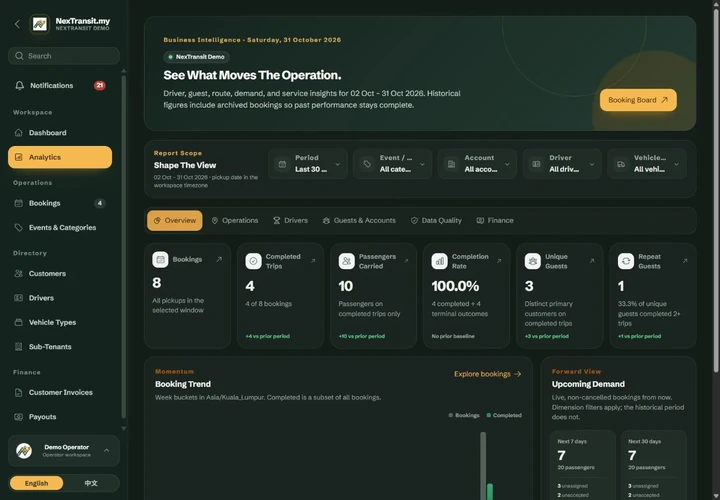
Task: Click the Completion Rate bar chart icon
Action: click(439, 261)
